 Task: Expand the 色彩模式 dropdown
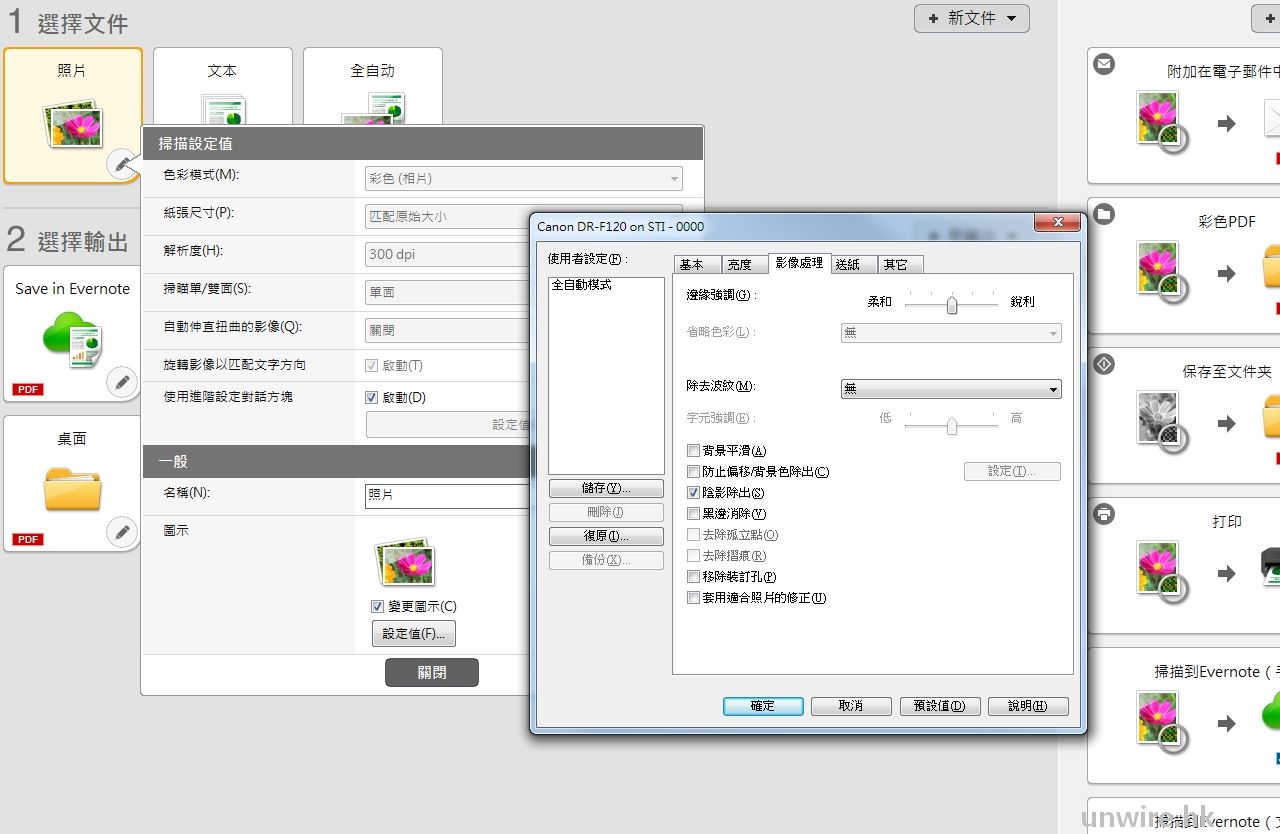click(x=523, y=179)
